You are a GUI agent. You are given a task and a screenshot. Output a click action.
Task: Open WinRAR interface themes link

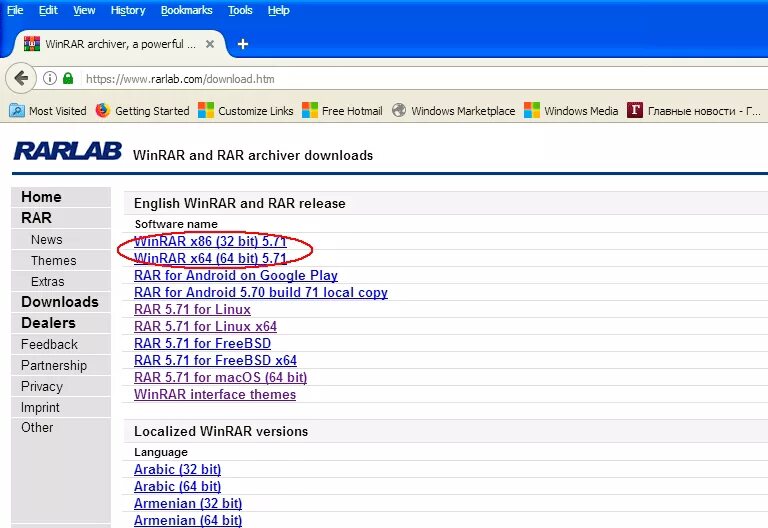tap(215, 394)
